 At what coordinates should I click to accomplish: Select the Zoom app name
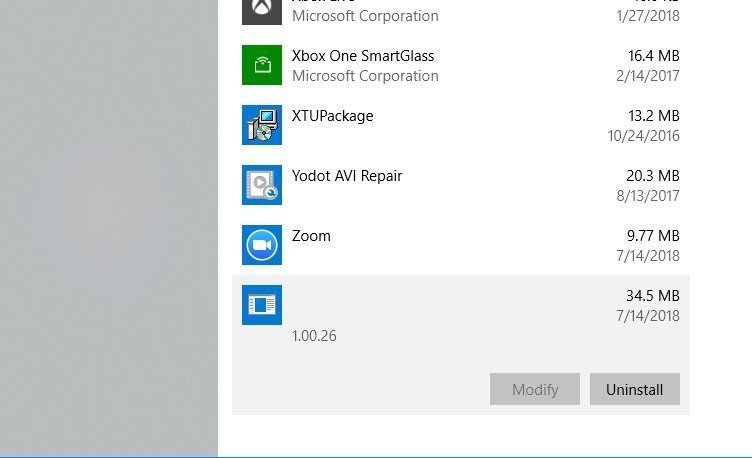[311, 236]
